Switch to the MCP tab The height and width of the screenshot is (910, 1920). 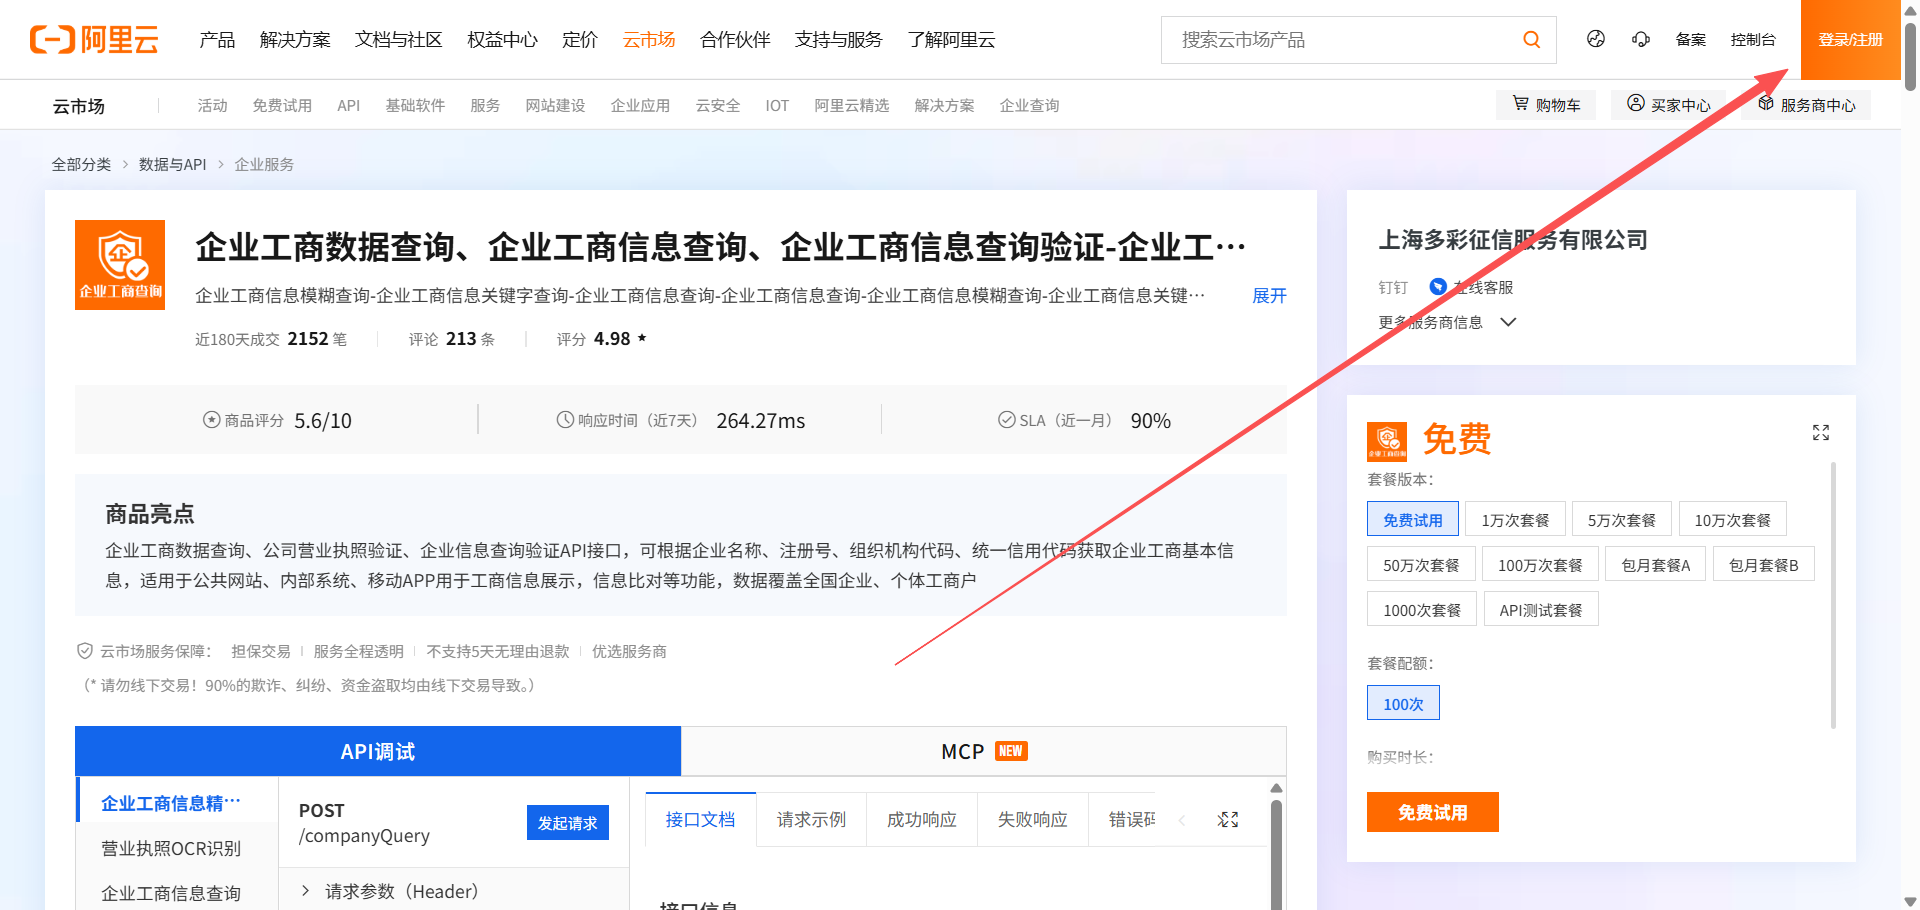(983, 752)
